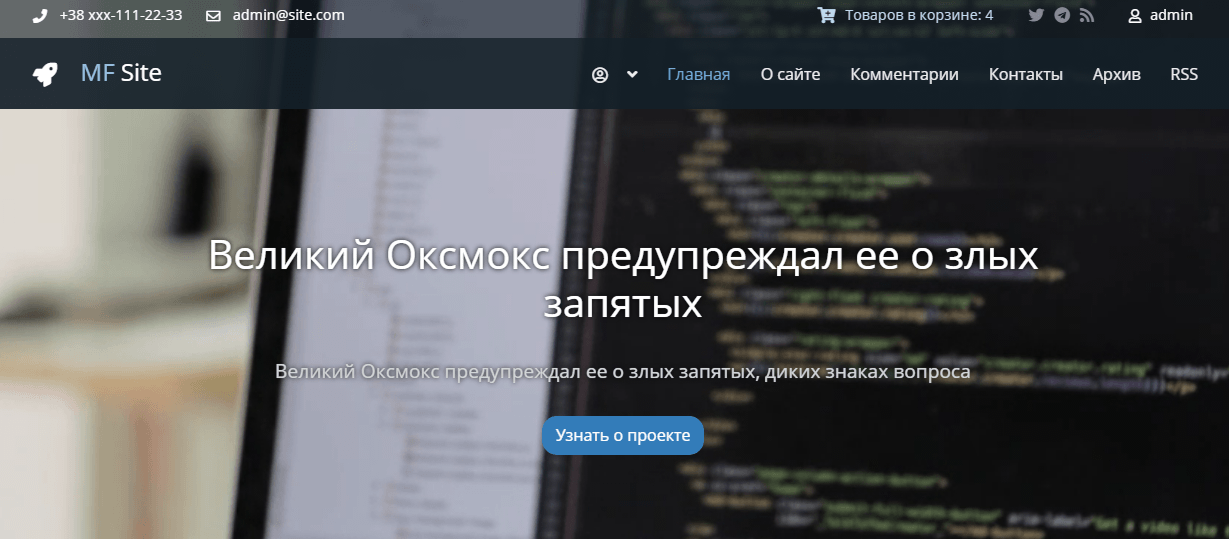Click the RSS feed icon in top bar
Screen dimensions: 1229x539
pos(1087,15)
